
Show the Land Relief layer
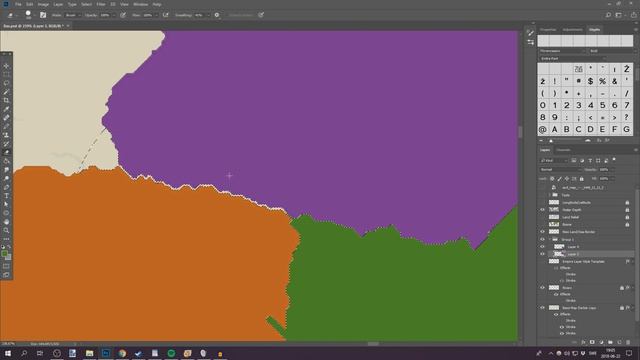[x=542, y=217]
